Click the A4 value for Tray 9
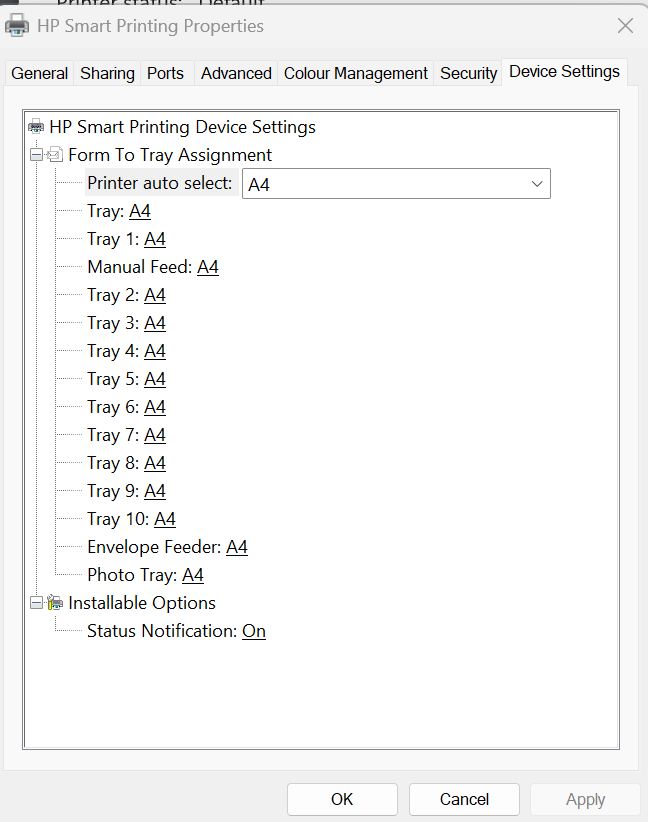The height and width of the screenshot is (822, 648). pyautogui.click(x=155, y=491)
